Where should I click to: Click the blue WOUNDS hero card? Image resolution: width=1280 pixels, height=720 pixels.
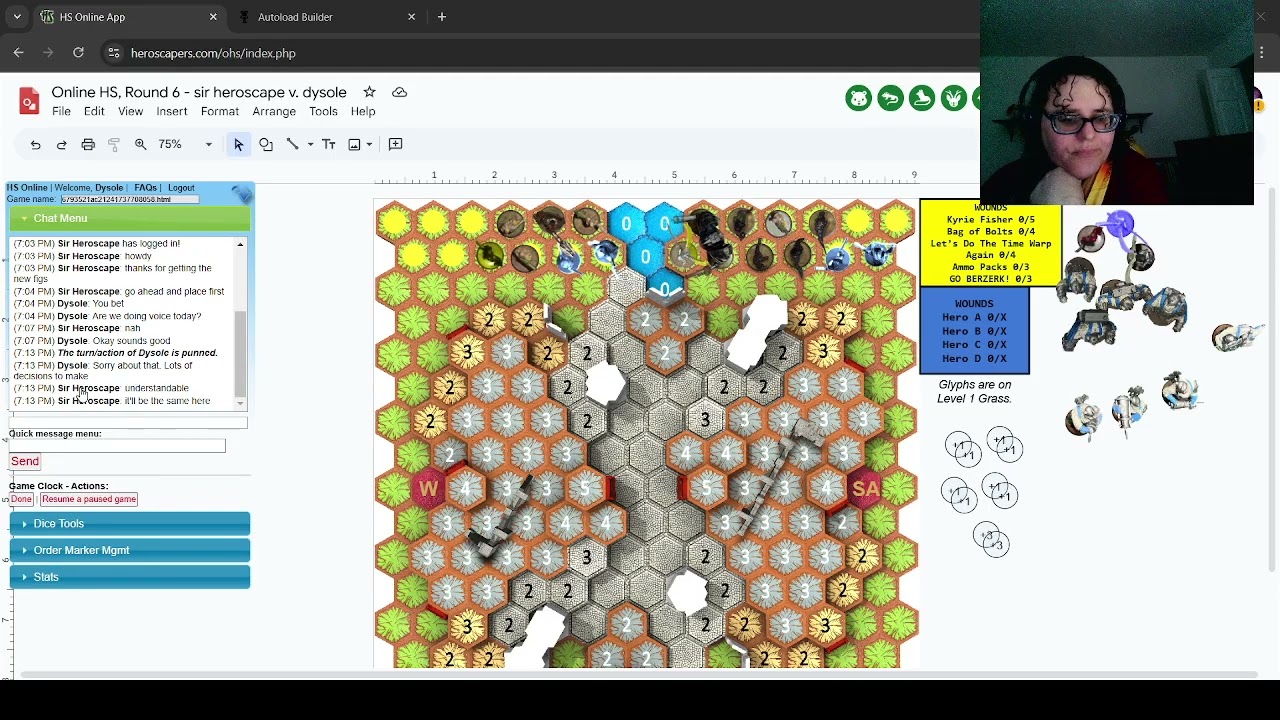click(x=974, y=331)
